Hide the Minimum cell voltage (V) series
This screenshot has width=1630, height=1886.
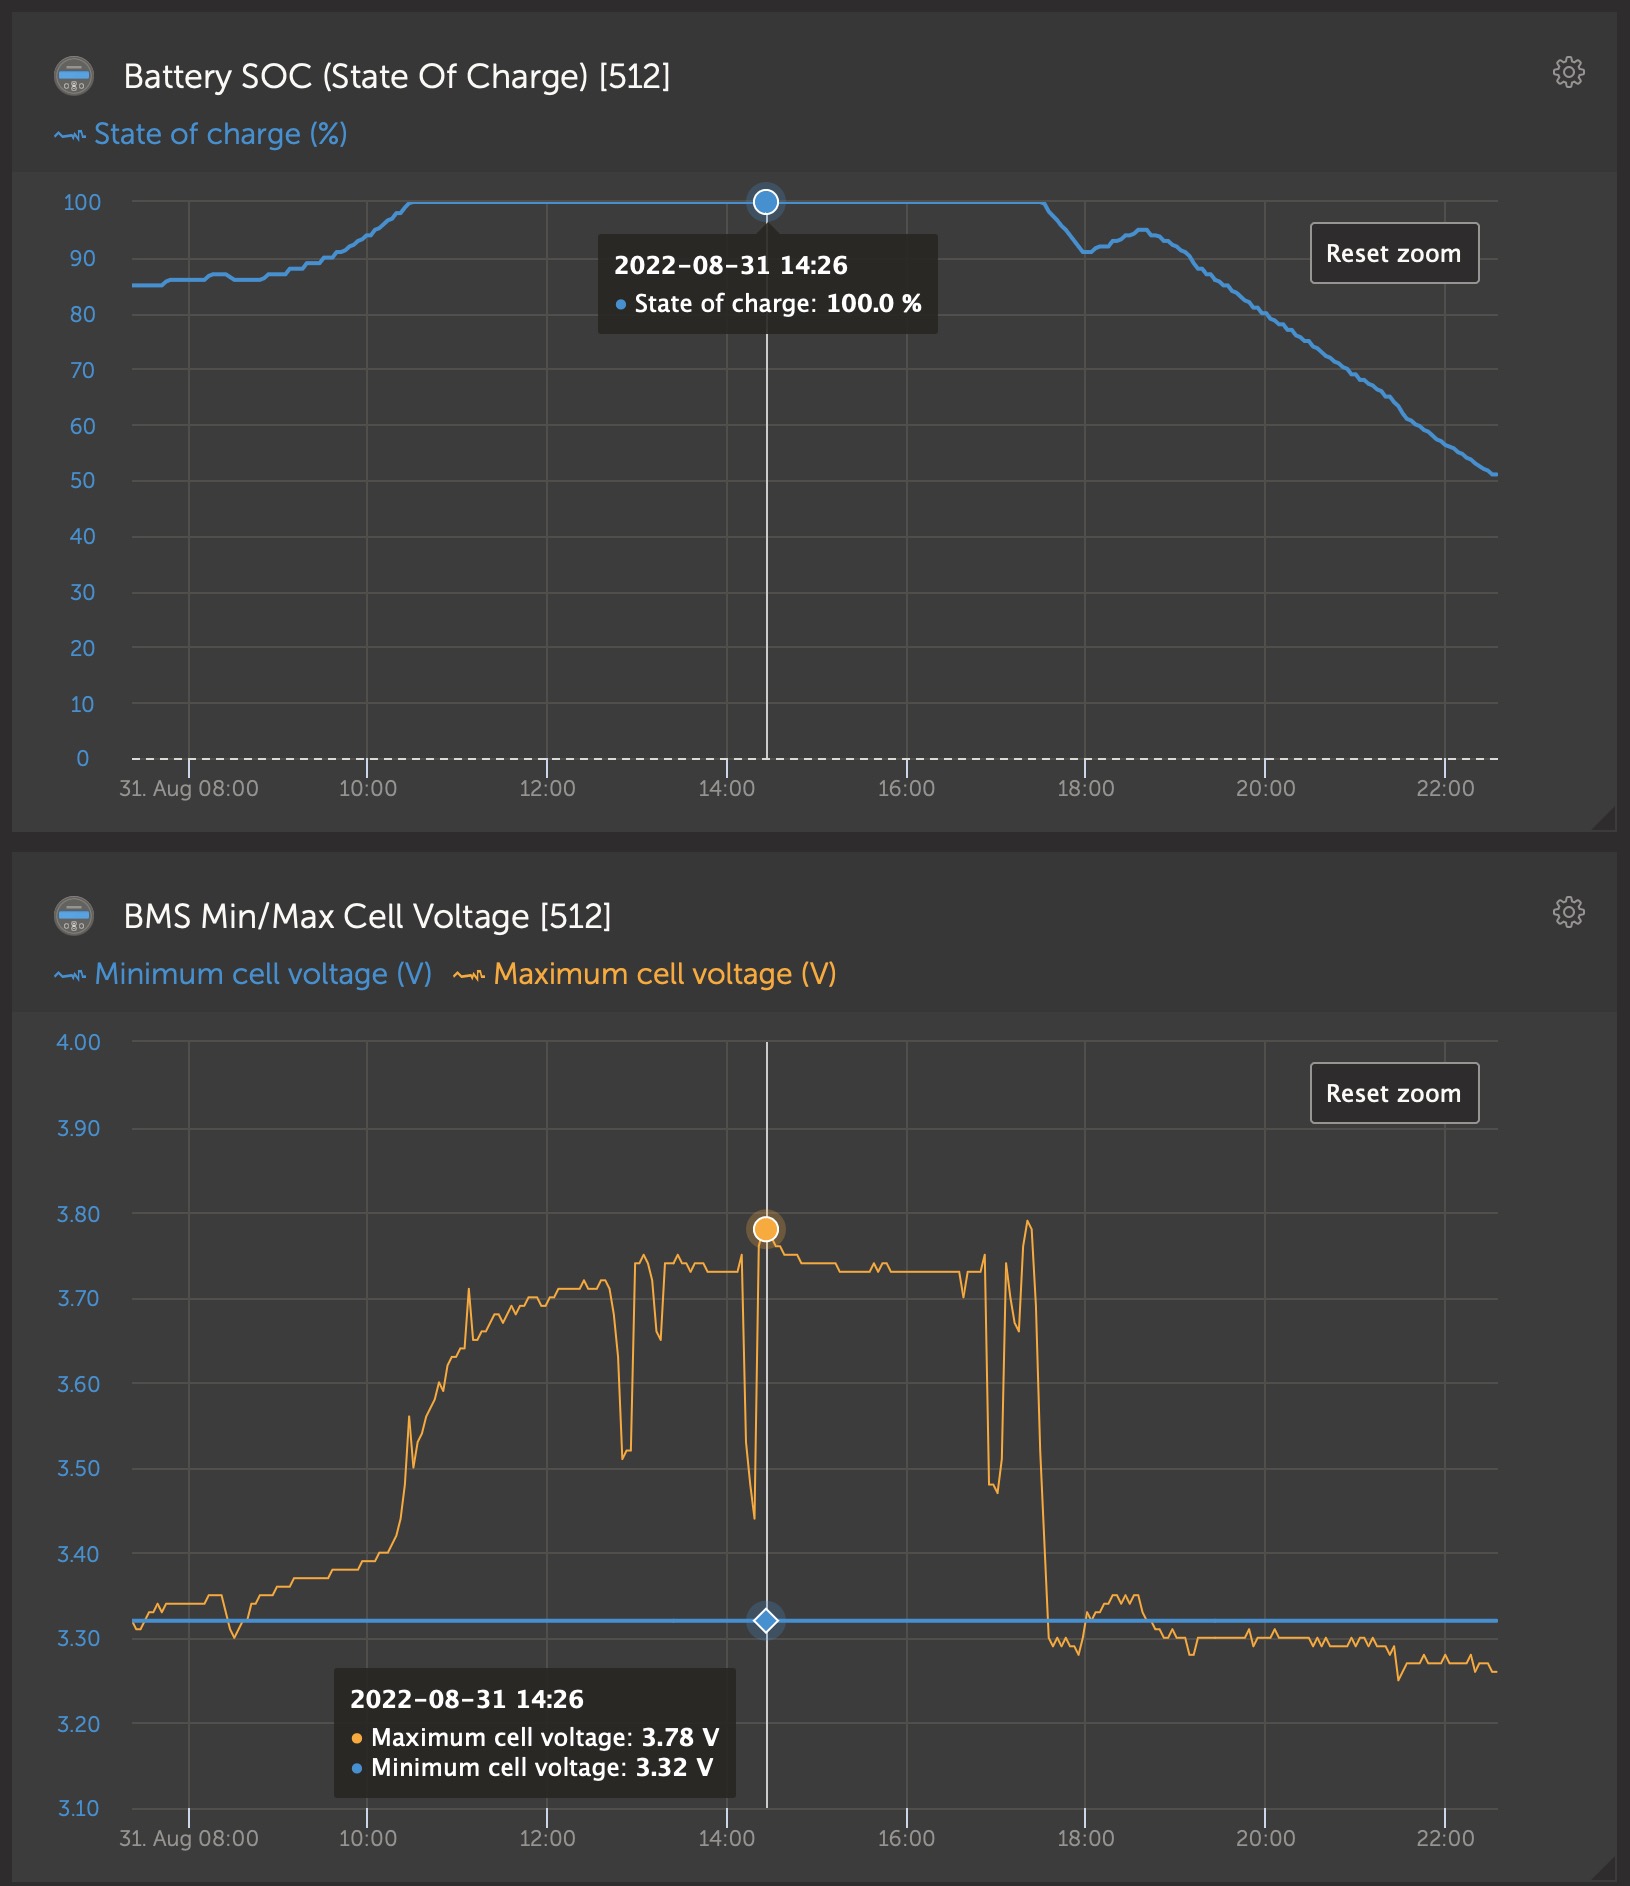(x=262, y=974)
